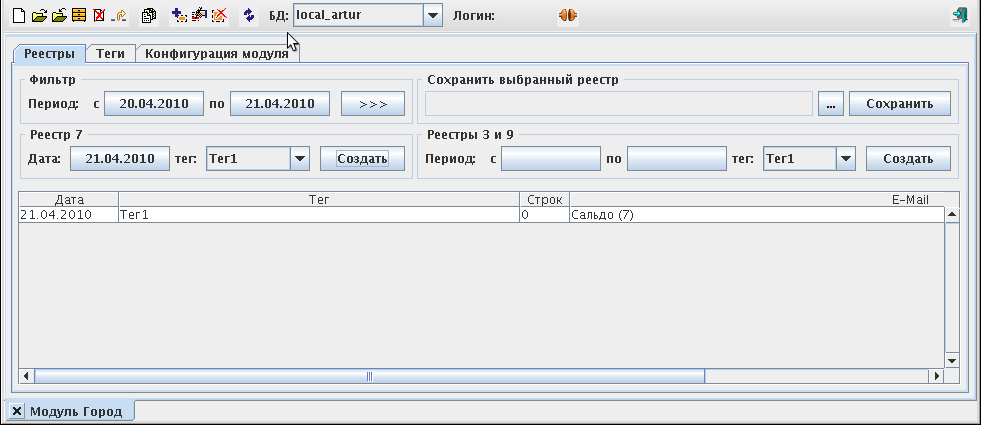Click the blue refresh arrows icon
The height and width of the screenshot is (425, 981).
[x=249, y=16]
